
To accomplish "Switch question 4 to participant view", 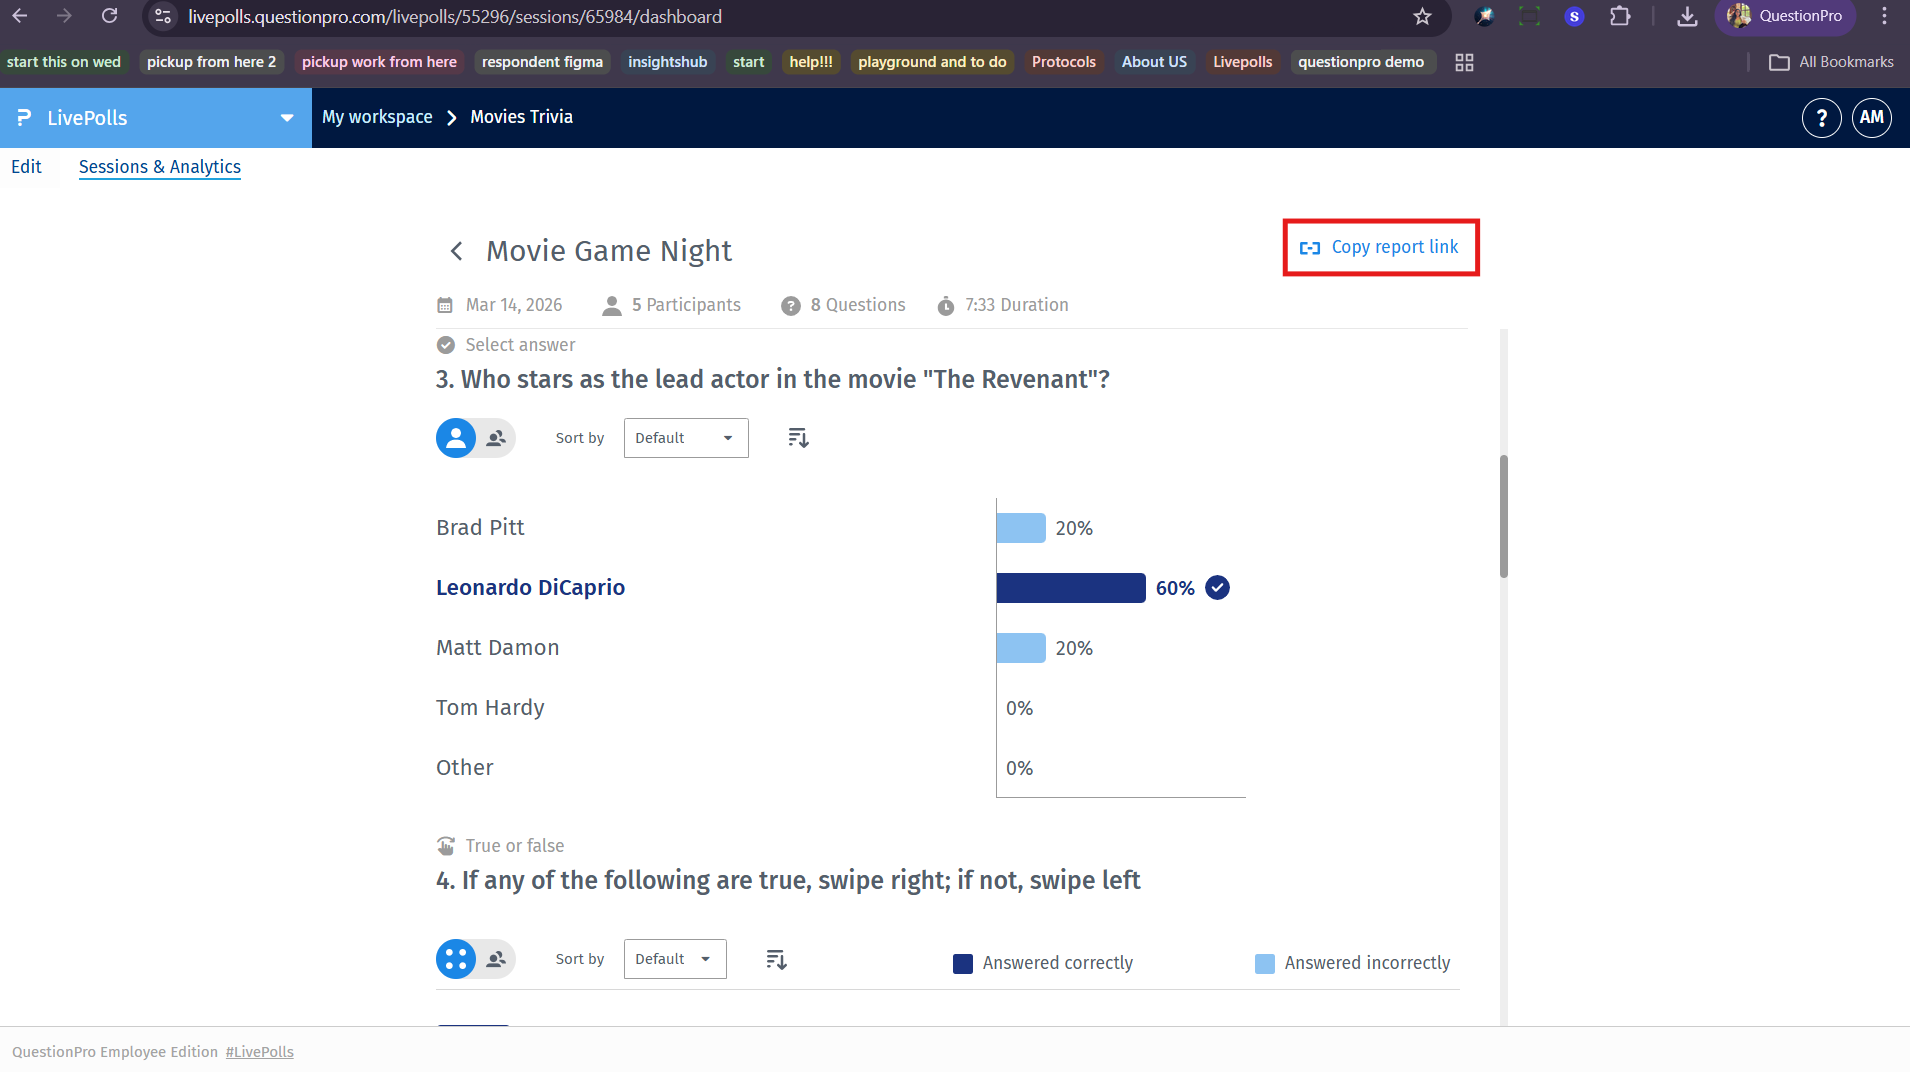I will click(x=497, y=958).
